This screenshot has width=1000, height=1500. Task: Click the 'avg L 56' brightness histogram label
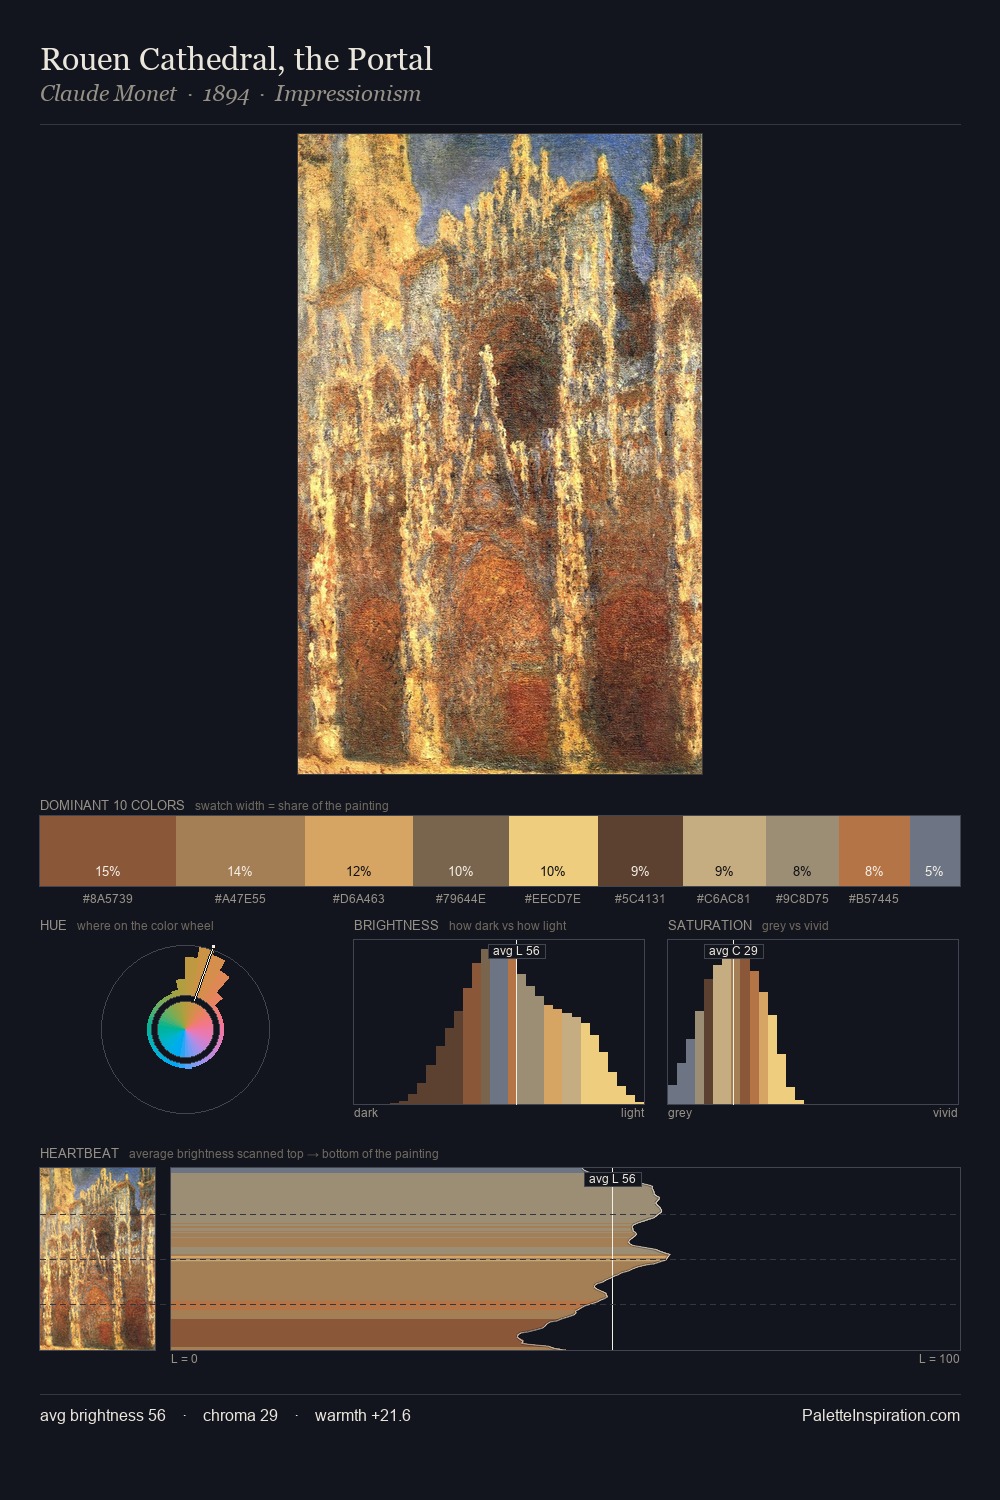pyautogui.click(x=516, y=951)
